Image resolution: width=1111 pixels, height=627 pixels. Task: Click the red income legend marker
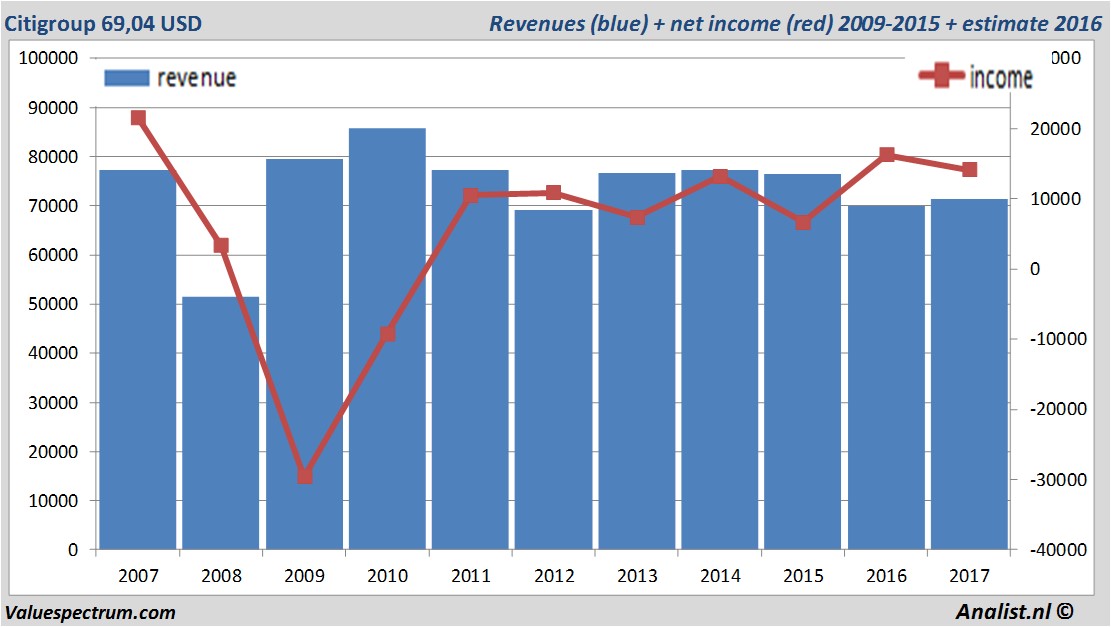941,75
